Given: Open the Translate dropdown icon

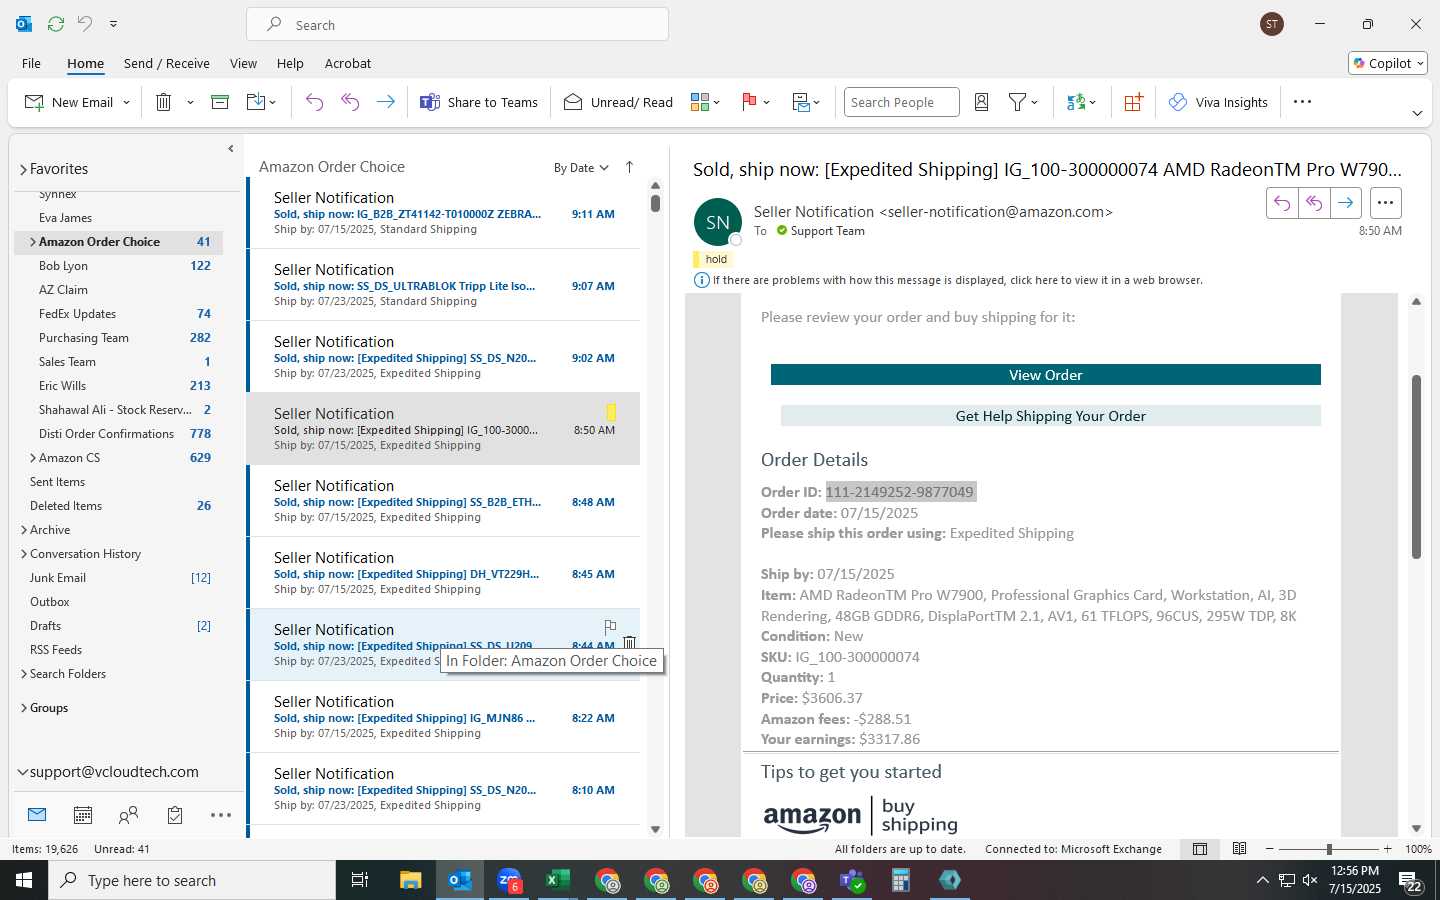Looking at the screenshot, I should pyautogui.click(x=1081, y=102).
